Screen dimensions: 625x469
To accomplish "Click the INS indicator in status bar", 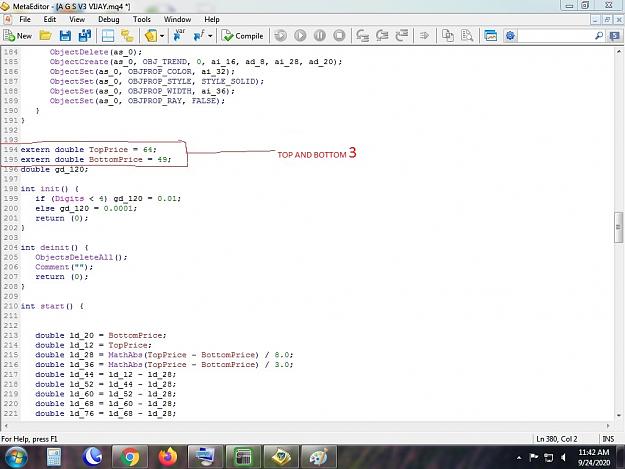I will click(608, 439).
